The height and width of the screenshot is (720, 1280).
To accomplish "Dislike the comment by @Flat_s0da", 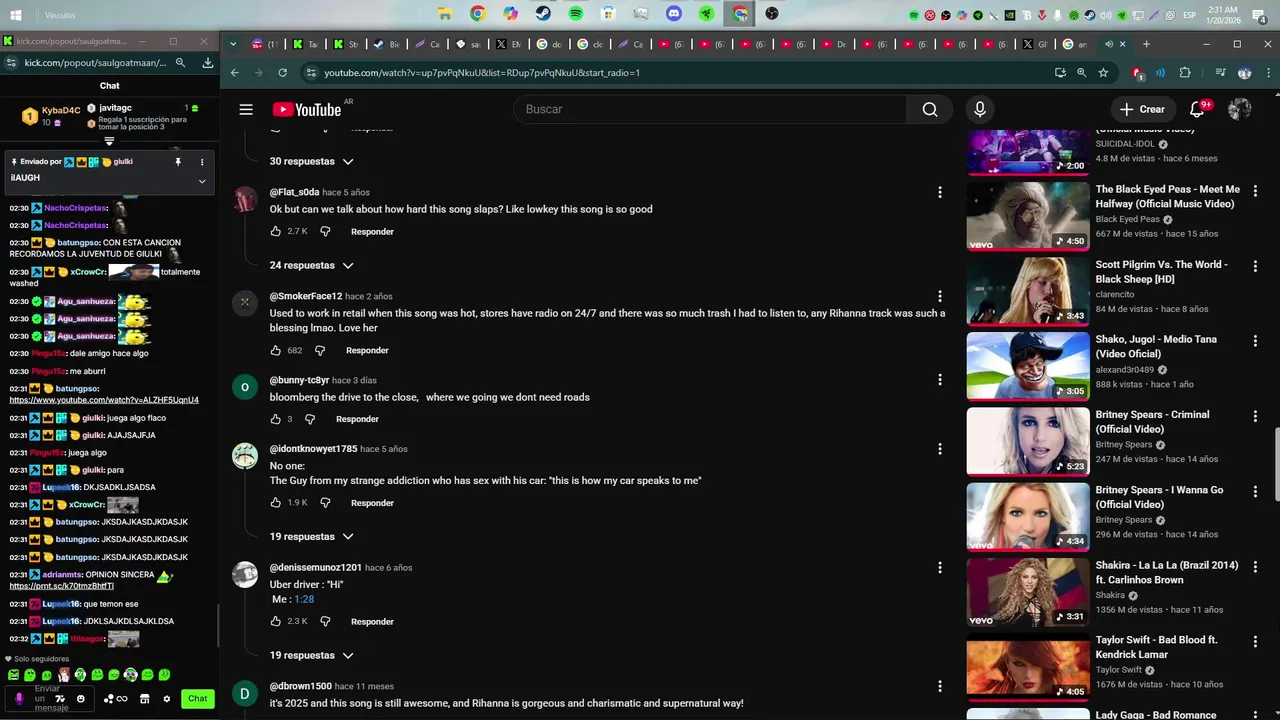I will [x=325, y=231].
